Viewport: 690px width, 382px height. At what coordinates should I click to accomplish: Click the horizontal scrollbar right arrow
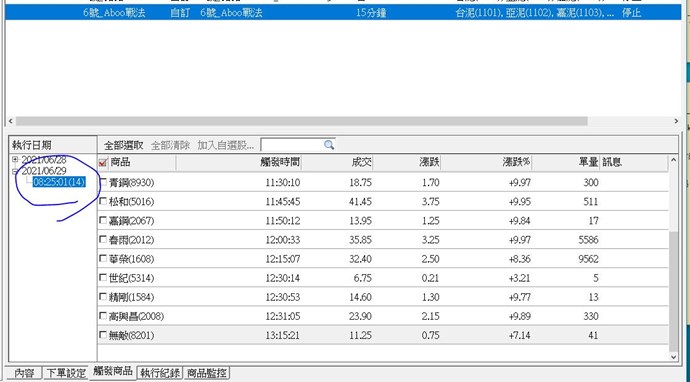click(676, 121)
